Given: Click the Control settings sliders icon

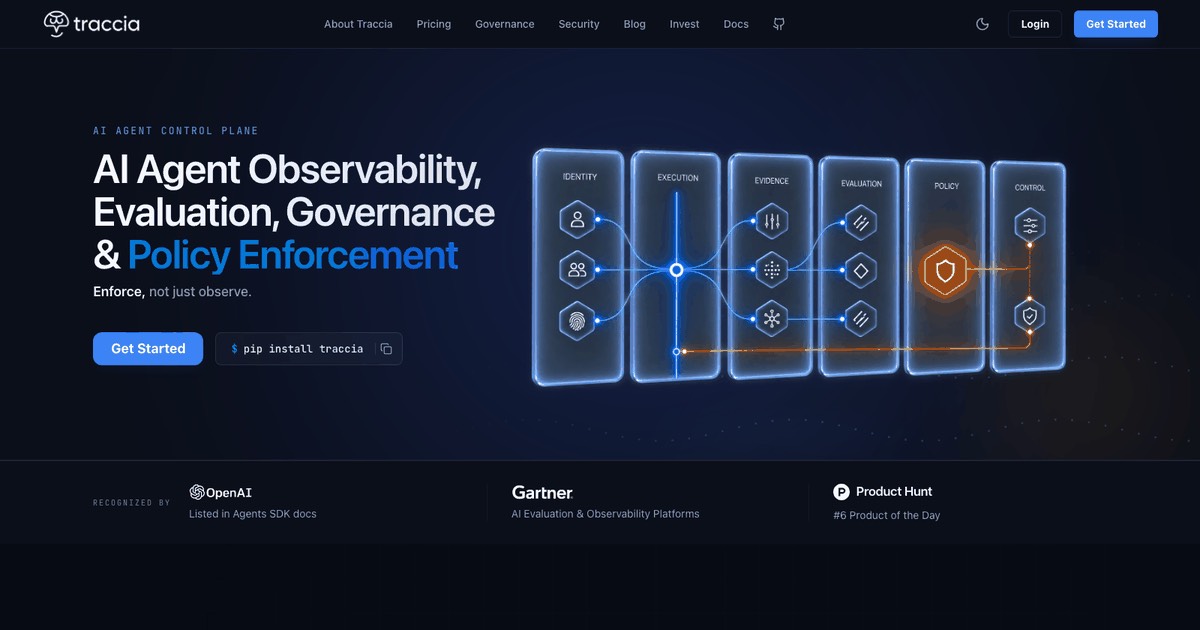Looking at the screenshot, I should [x=1029, y=225].
